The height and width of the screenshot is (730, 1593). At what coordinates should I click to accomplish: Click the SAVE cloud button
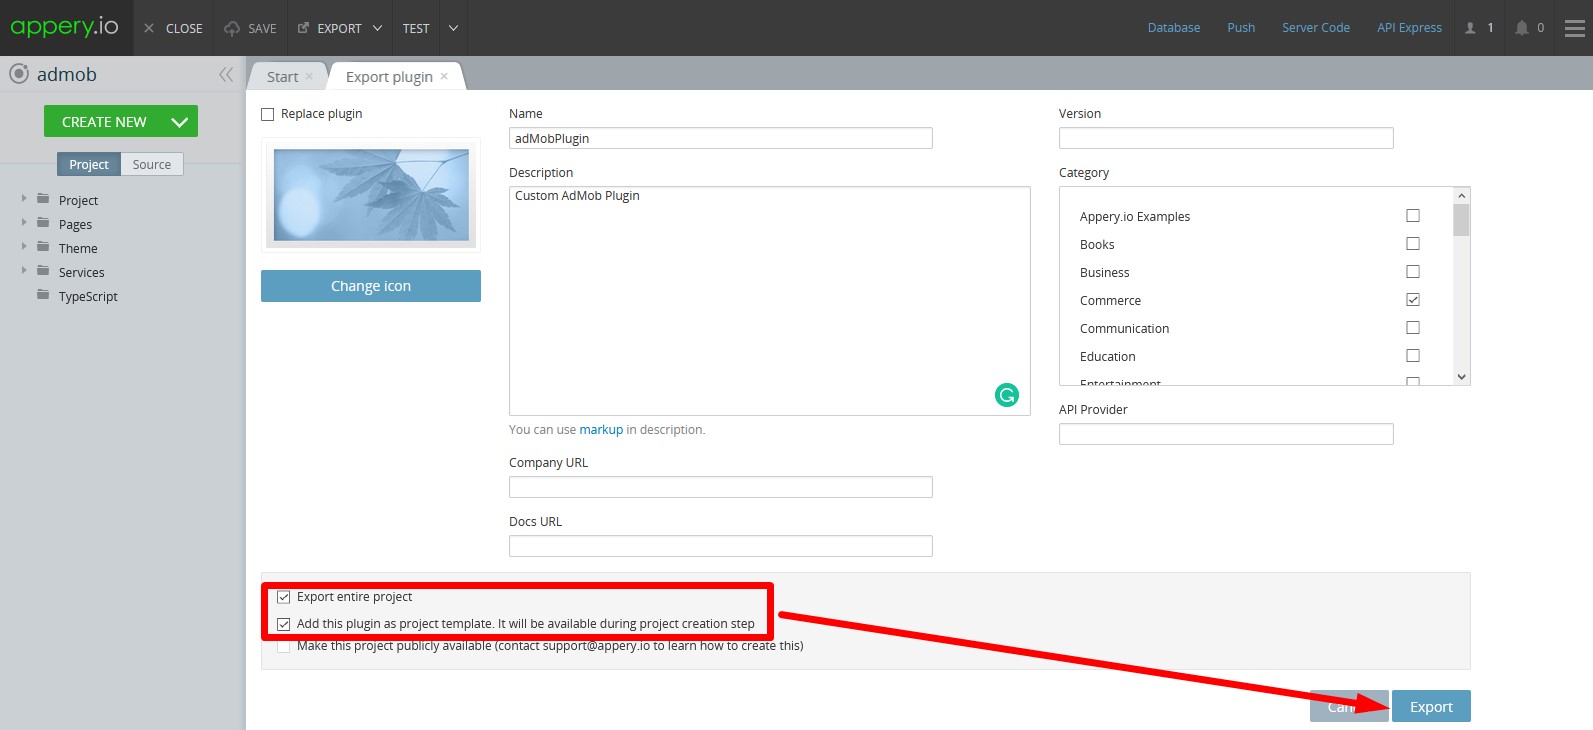click(250, 28)
